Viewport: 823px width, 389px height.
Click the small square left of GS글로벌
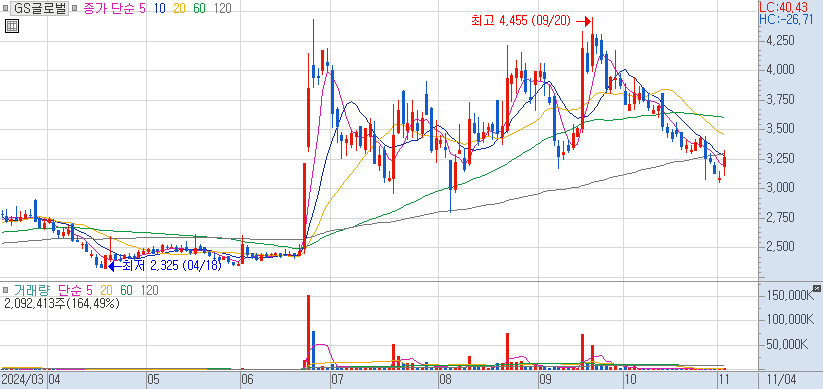tap(6, 8)
